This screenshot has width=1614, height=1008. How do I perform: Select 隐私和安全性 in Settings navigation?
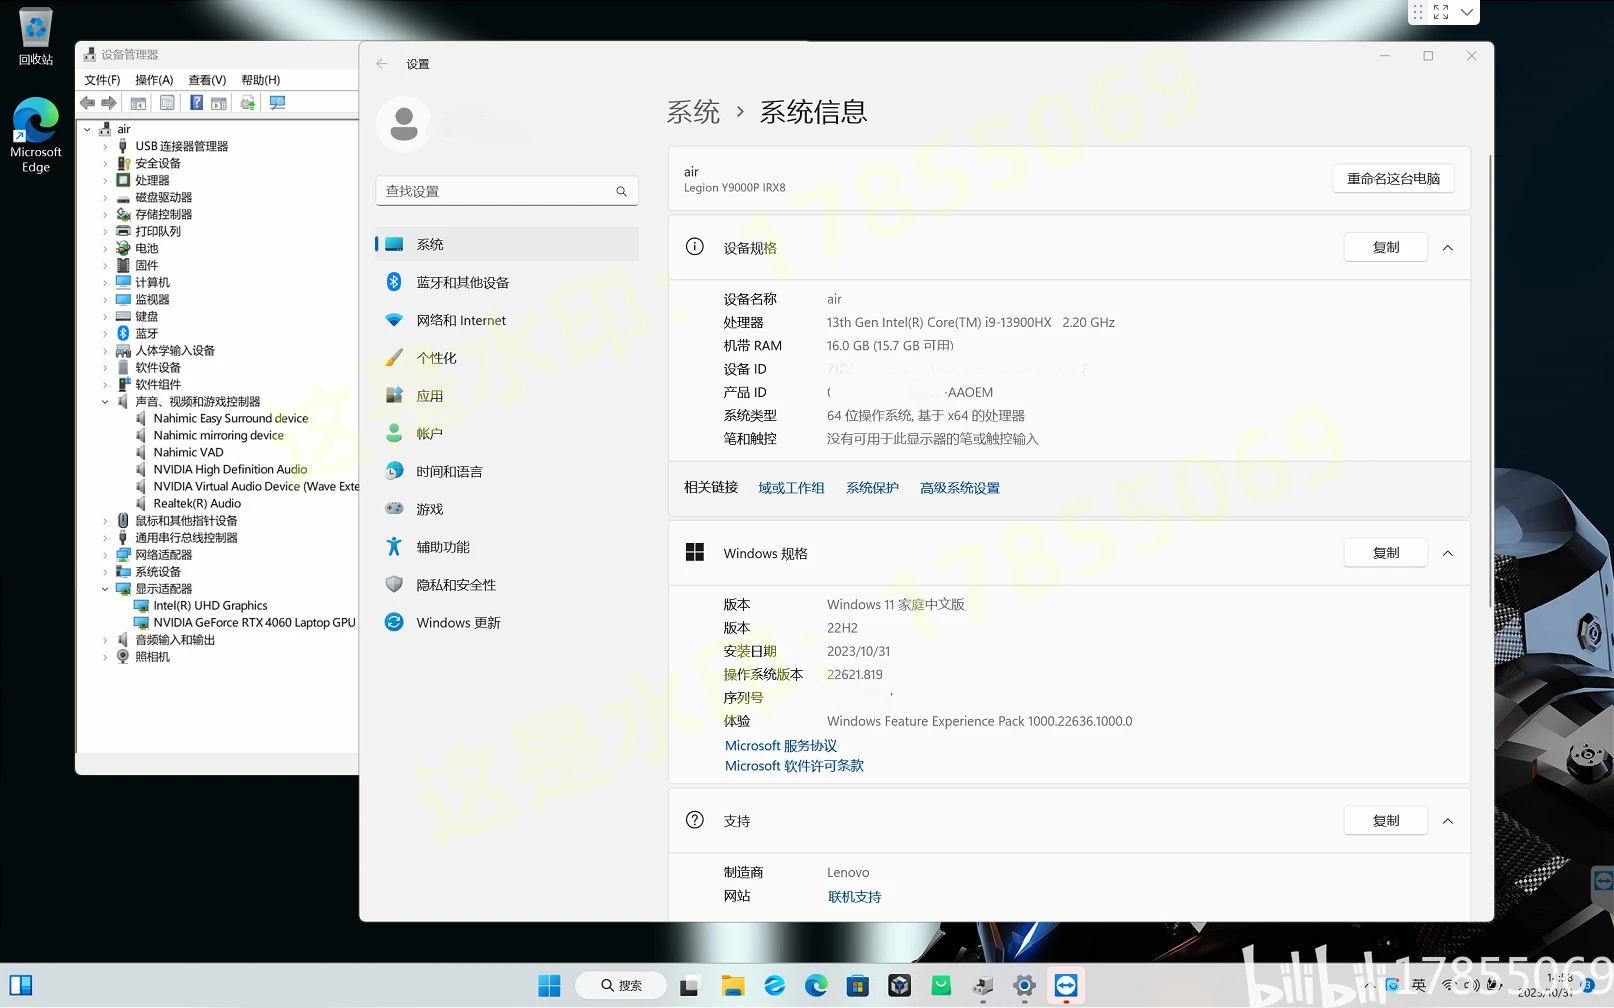tap(507, 585)
